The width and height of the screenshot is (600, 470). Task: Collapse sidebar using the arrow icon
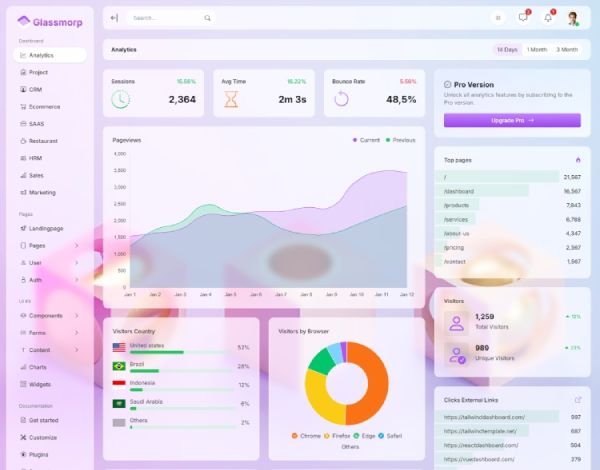pos(114,18)
